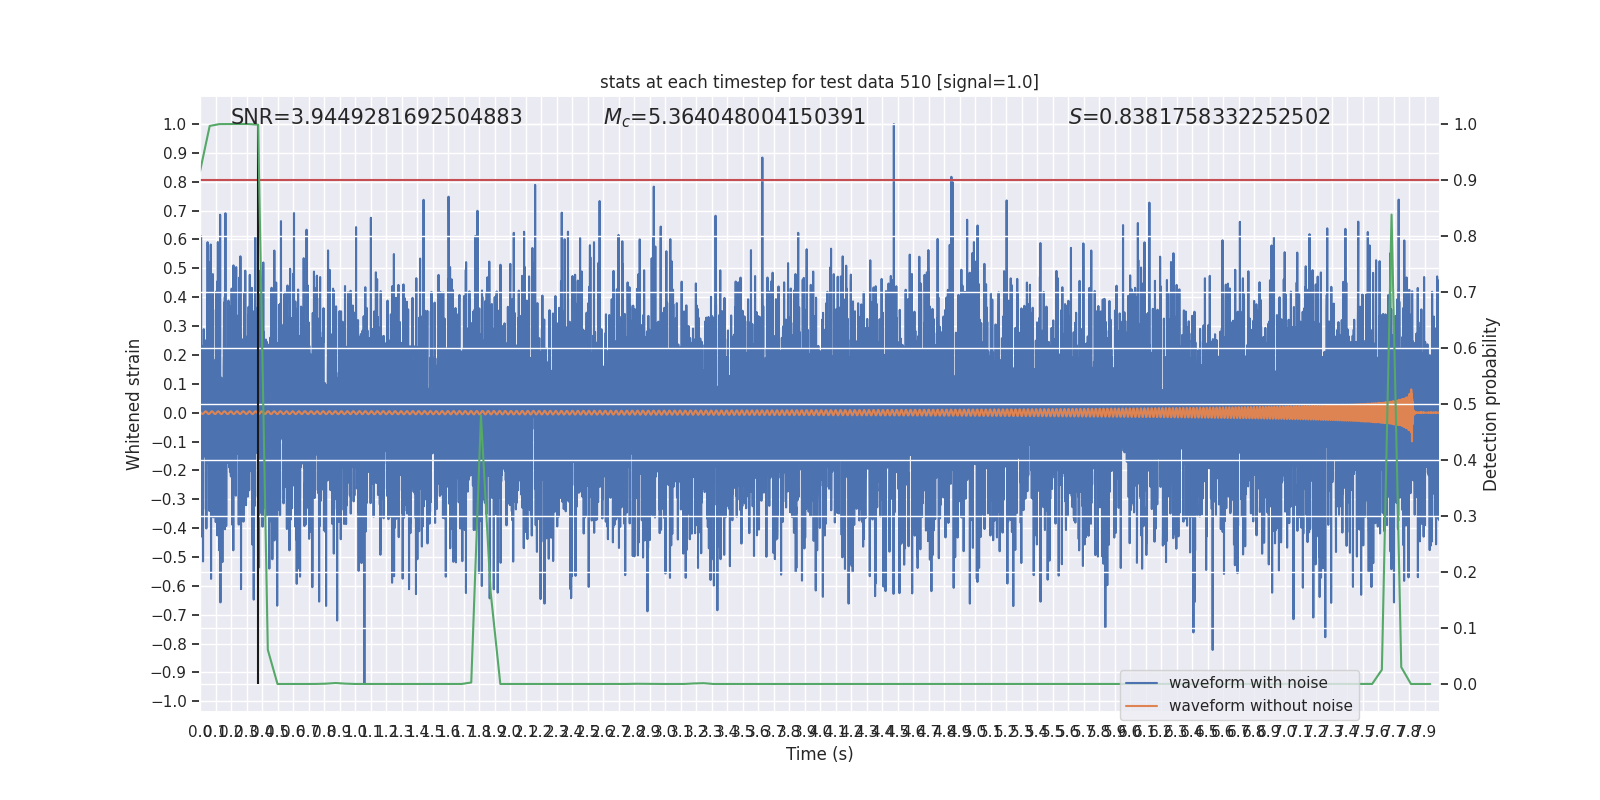Click the −1.0 tick on left axis
1600x800 pixels.
pos(170,701)
